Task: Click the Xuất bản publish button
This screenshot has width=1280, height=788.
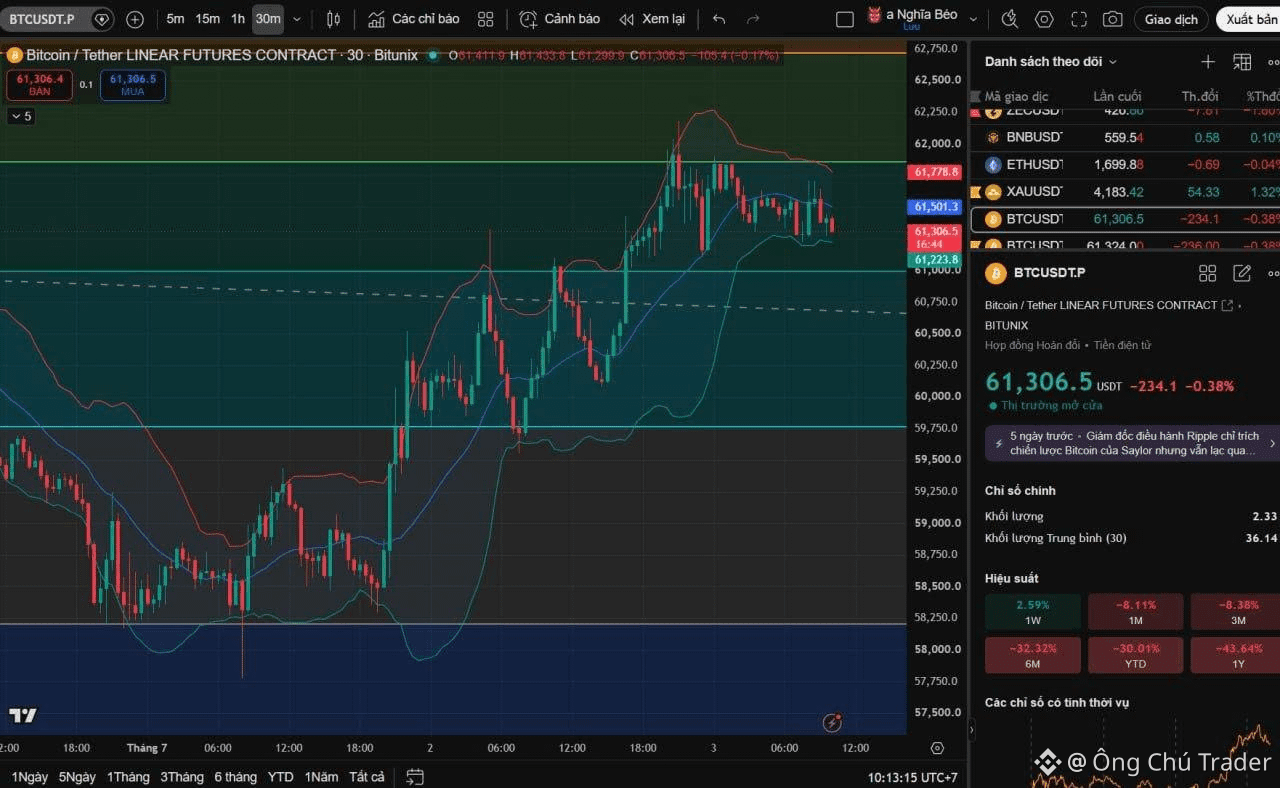Action: 1250,19
